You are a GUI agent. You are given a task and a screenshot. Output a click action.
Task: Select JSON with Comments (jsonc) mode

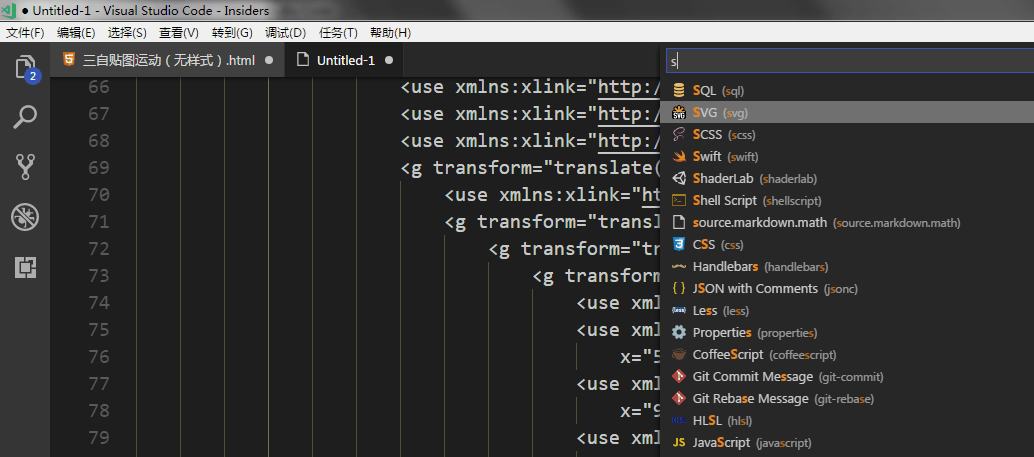pos(847,288)
